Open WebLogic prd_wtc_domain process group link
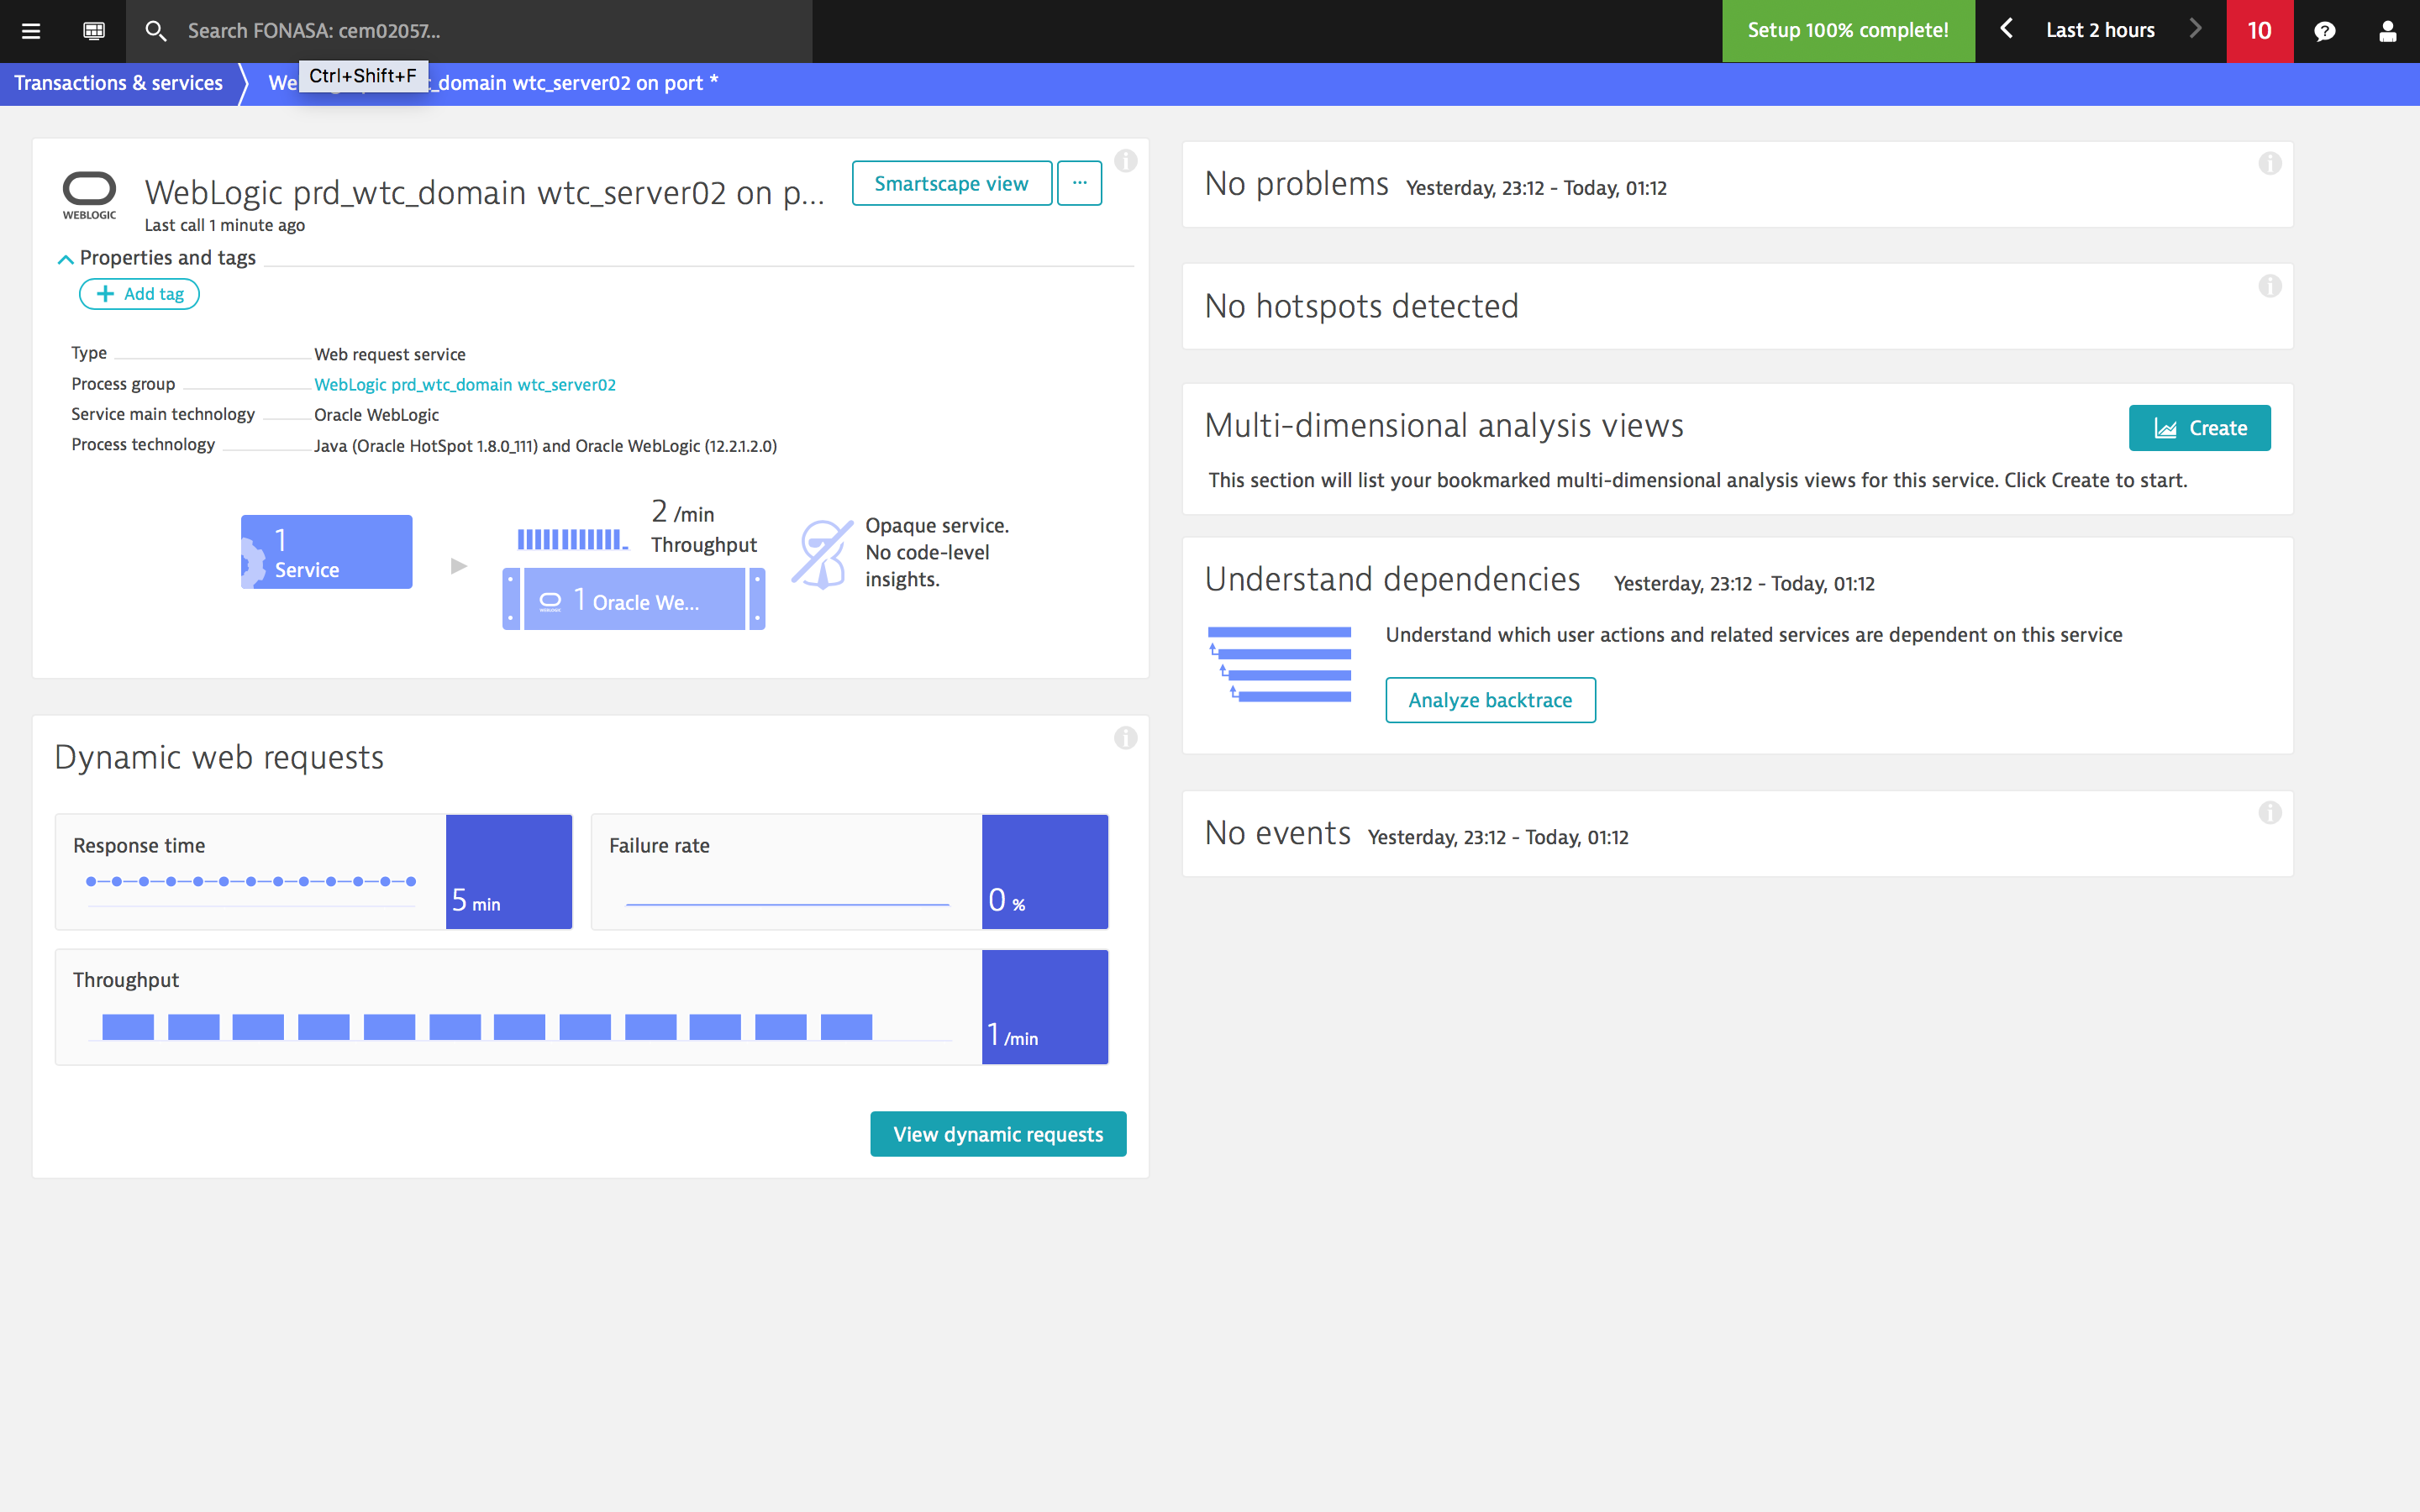 pos(465,385)
